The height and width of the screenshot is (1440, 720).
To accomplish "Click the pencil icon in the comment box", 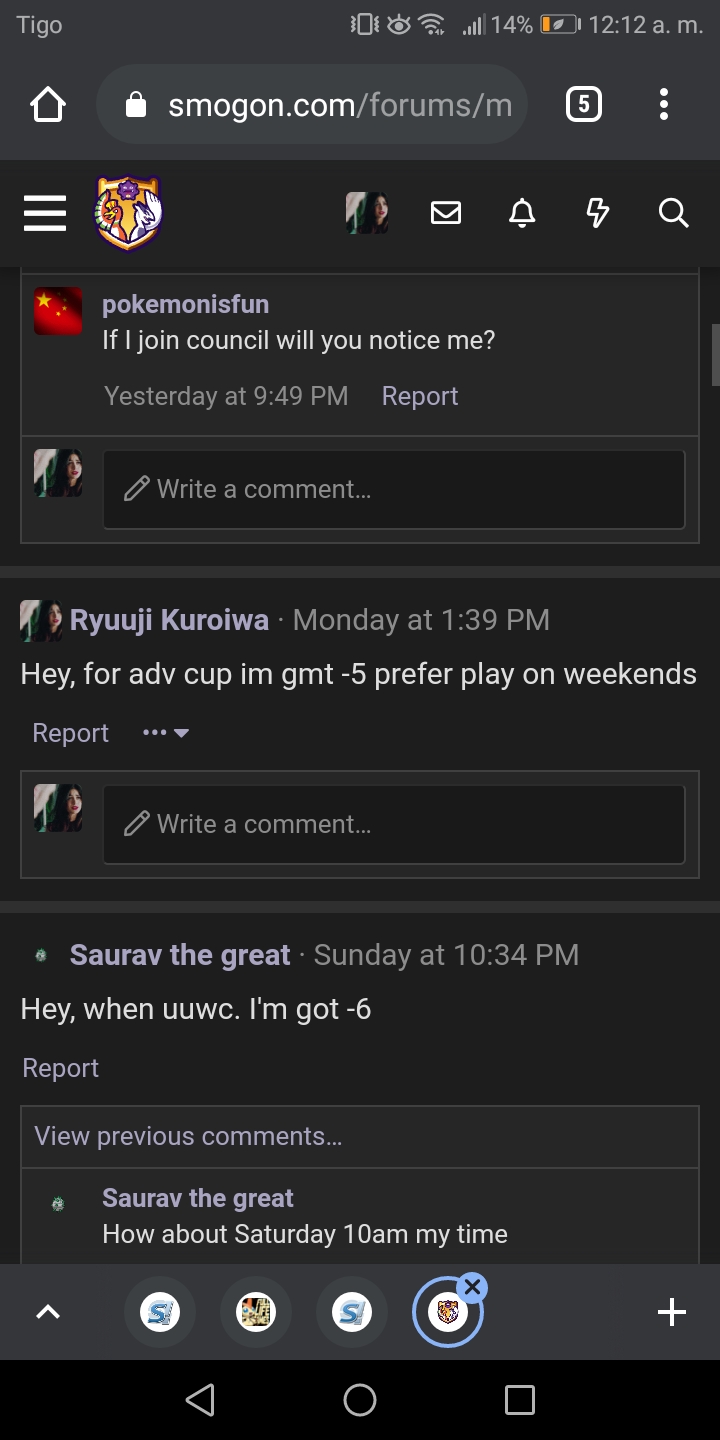I will (137, 489).
